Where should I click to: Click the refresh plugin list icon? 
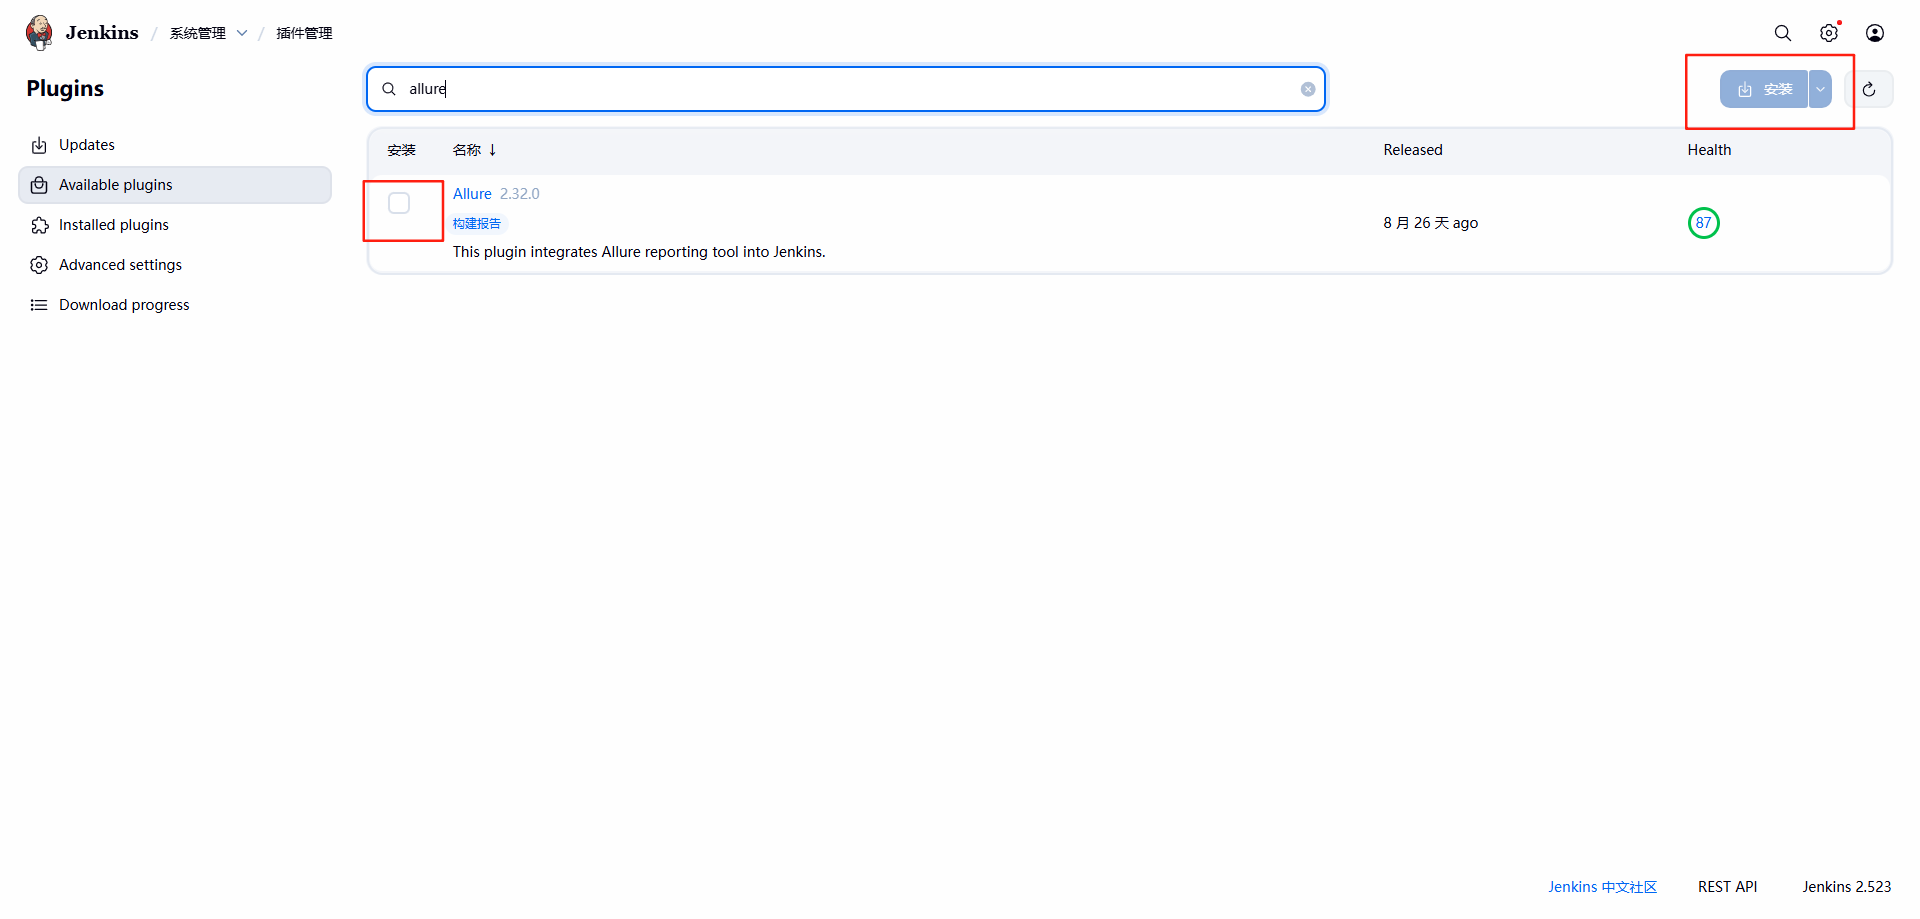[1869, 89]
